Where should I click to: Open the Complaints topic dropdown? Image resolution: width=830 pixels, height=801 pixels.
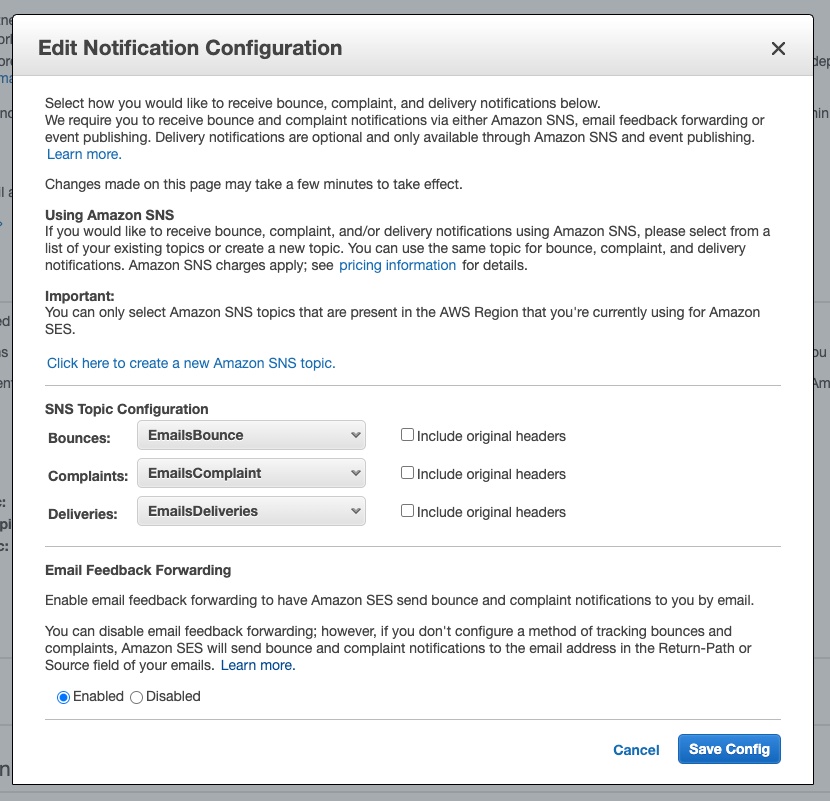pyautogui.click(x=251, y=473)
